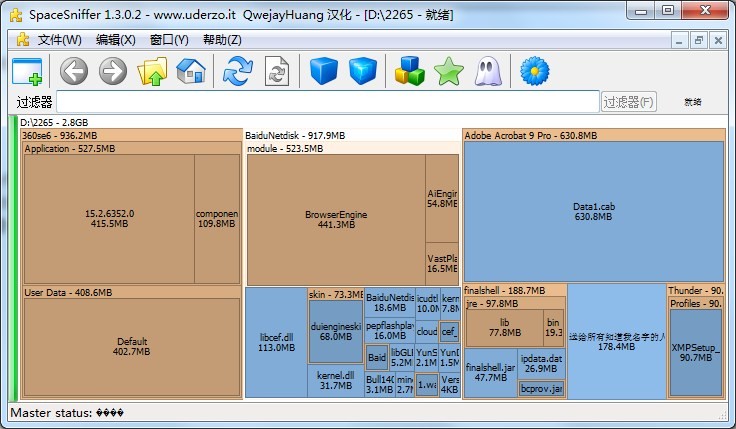Open the 帮助(Z) menu
This screenshot has width=736, height=429.
(x=222, y=40)
